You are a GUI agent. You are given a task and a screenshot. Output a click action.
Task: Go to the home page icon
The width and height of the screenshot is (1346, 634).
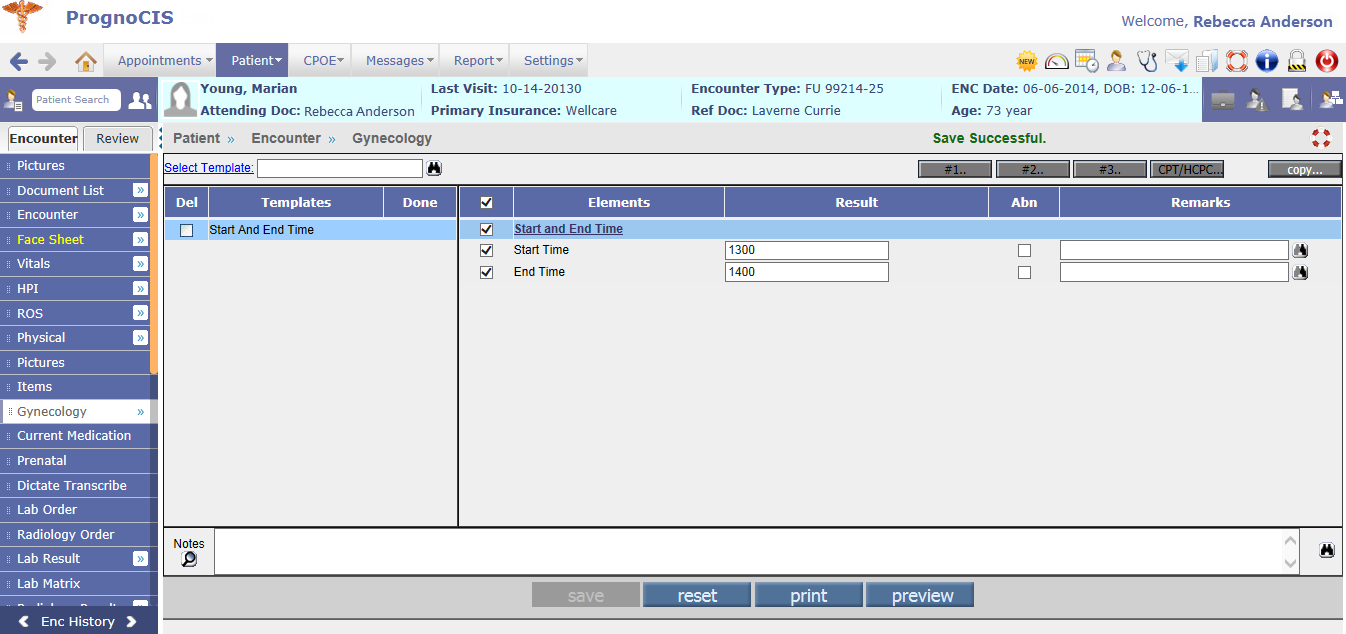click(85, 61)
